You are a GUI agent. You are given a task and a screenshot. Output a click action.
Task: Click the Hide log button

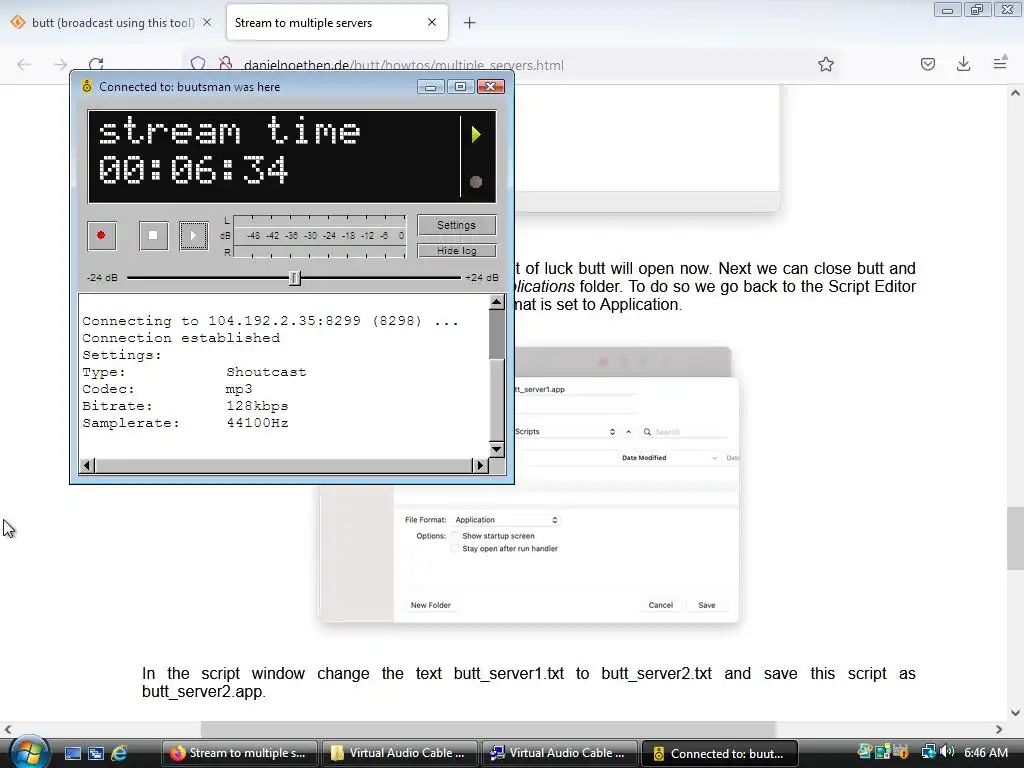click(x=456, y=251)
